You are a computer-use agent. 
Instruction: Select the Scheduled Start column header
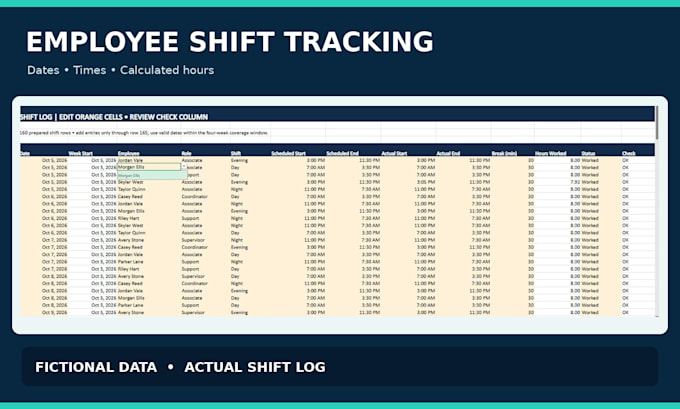pos(288,153)
